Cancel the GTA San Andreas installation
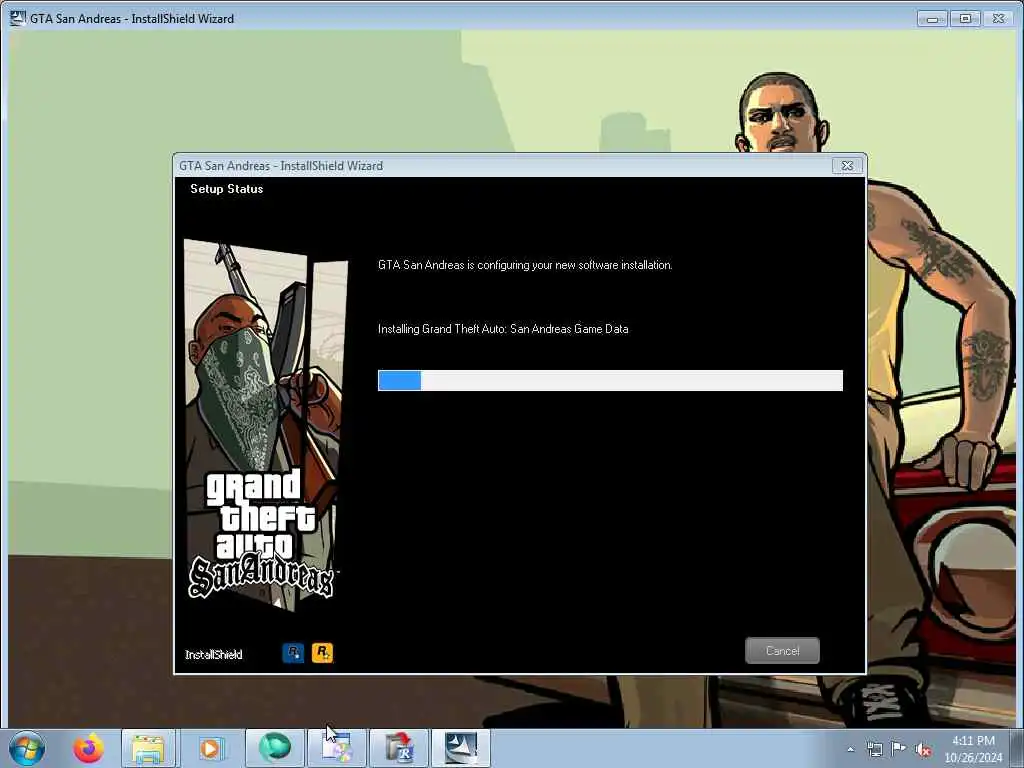This screenshot has height=768, width=1024. (782, 650)
